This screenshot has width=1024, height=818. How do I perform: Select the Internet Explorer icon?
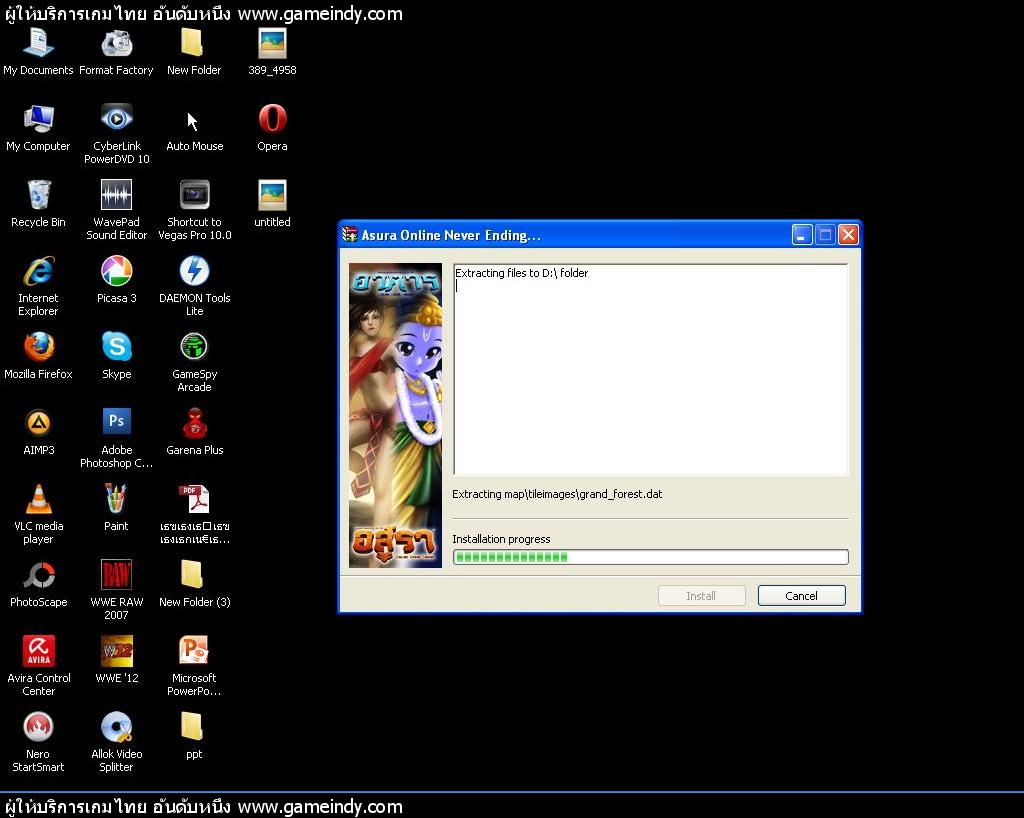click(39, 271)
